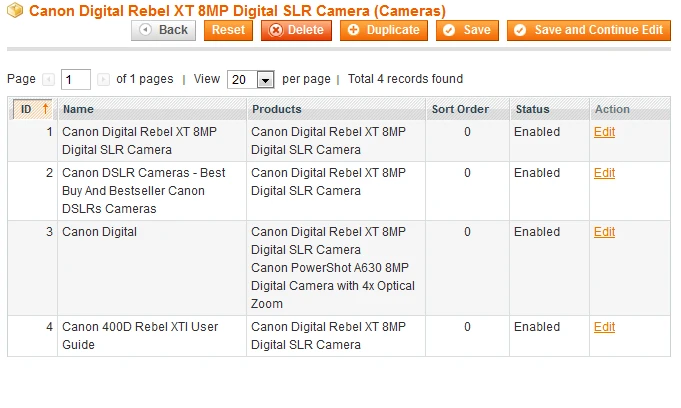Image resolution: width=681 pixels, height=408 pixels.
Task: Edit the Canon 400D Rebel XTI User Guide row
Action: point(604,327)
